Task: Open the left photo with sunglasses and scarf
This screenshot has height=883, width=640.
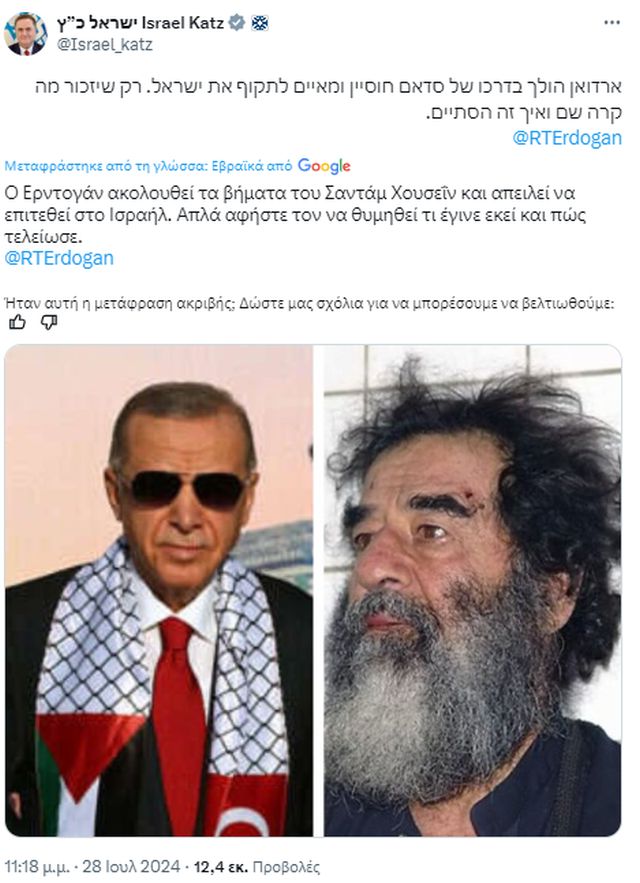Action: click(159, 590)
